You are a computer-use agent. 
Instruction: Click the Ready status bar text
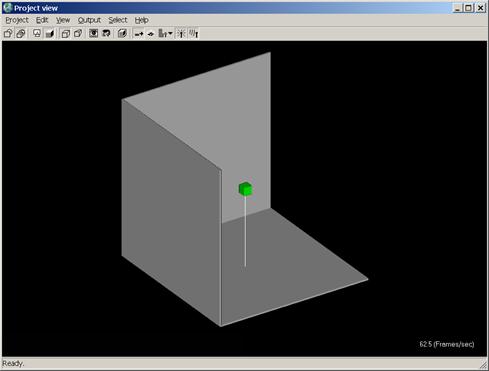[13, 363]
